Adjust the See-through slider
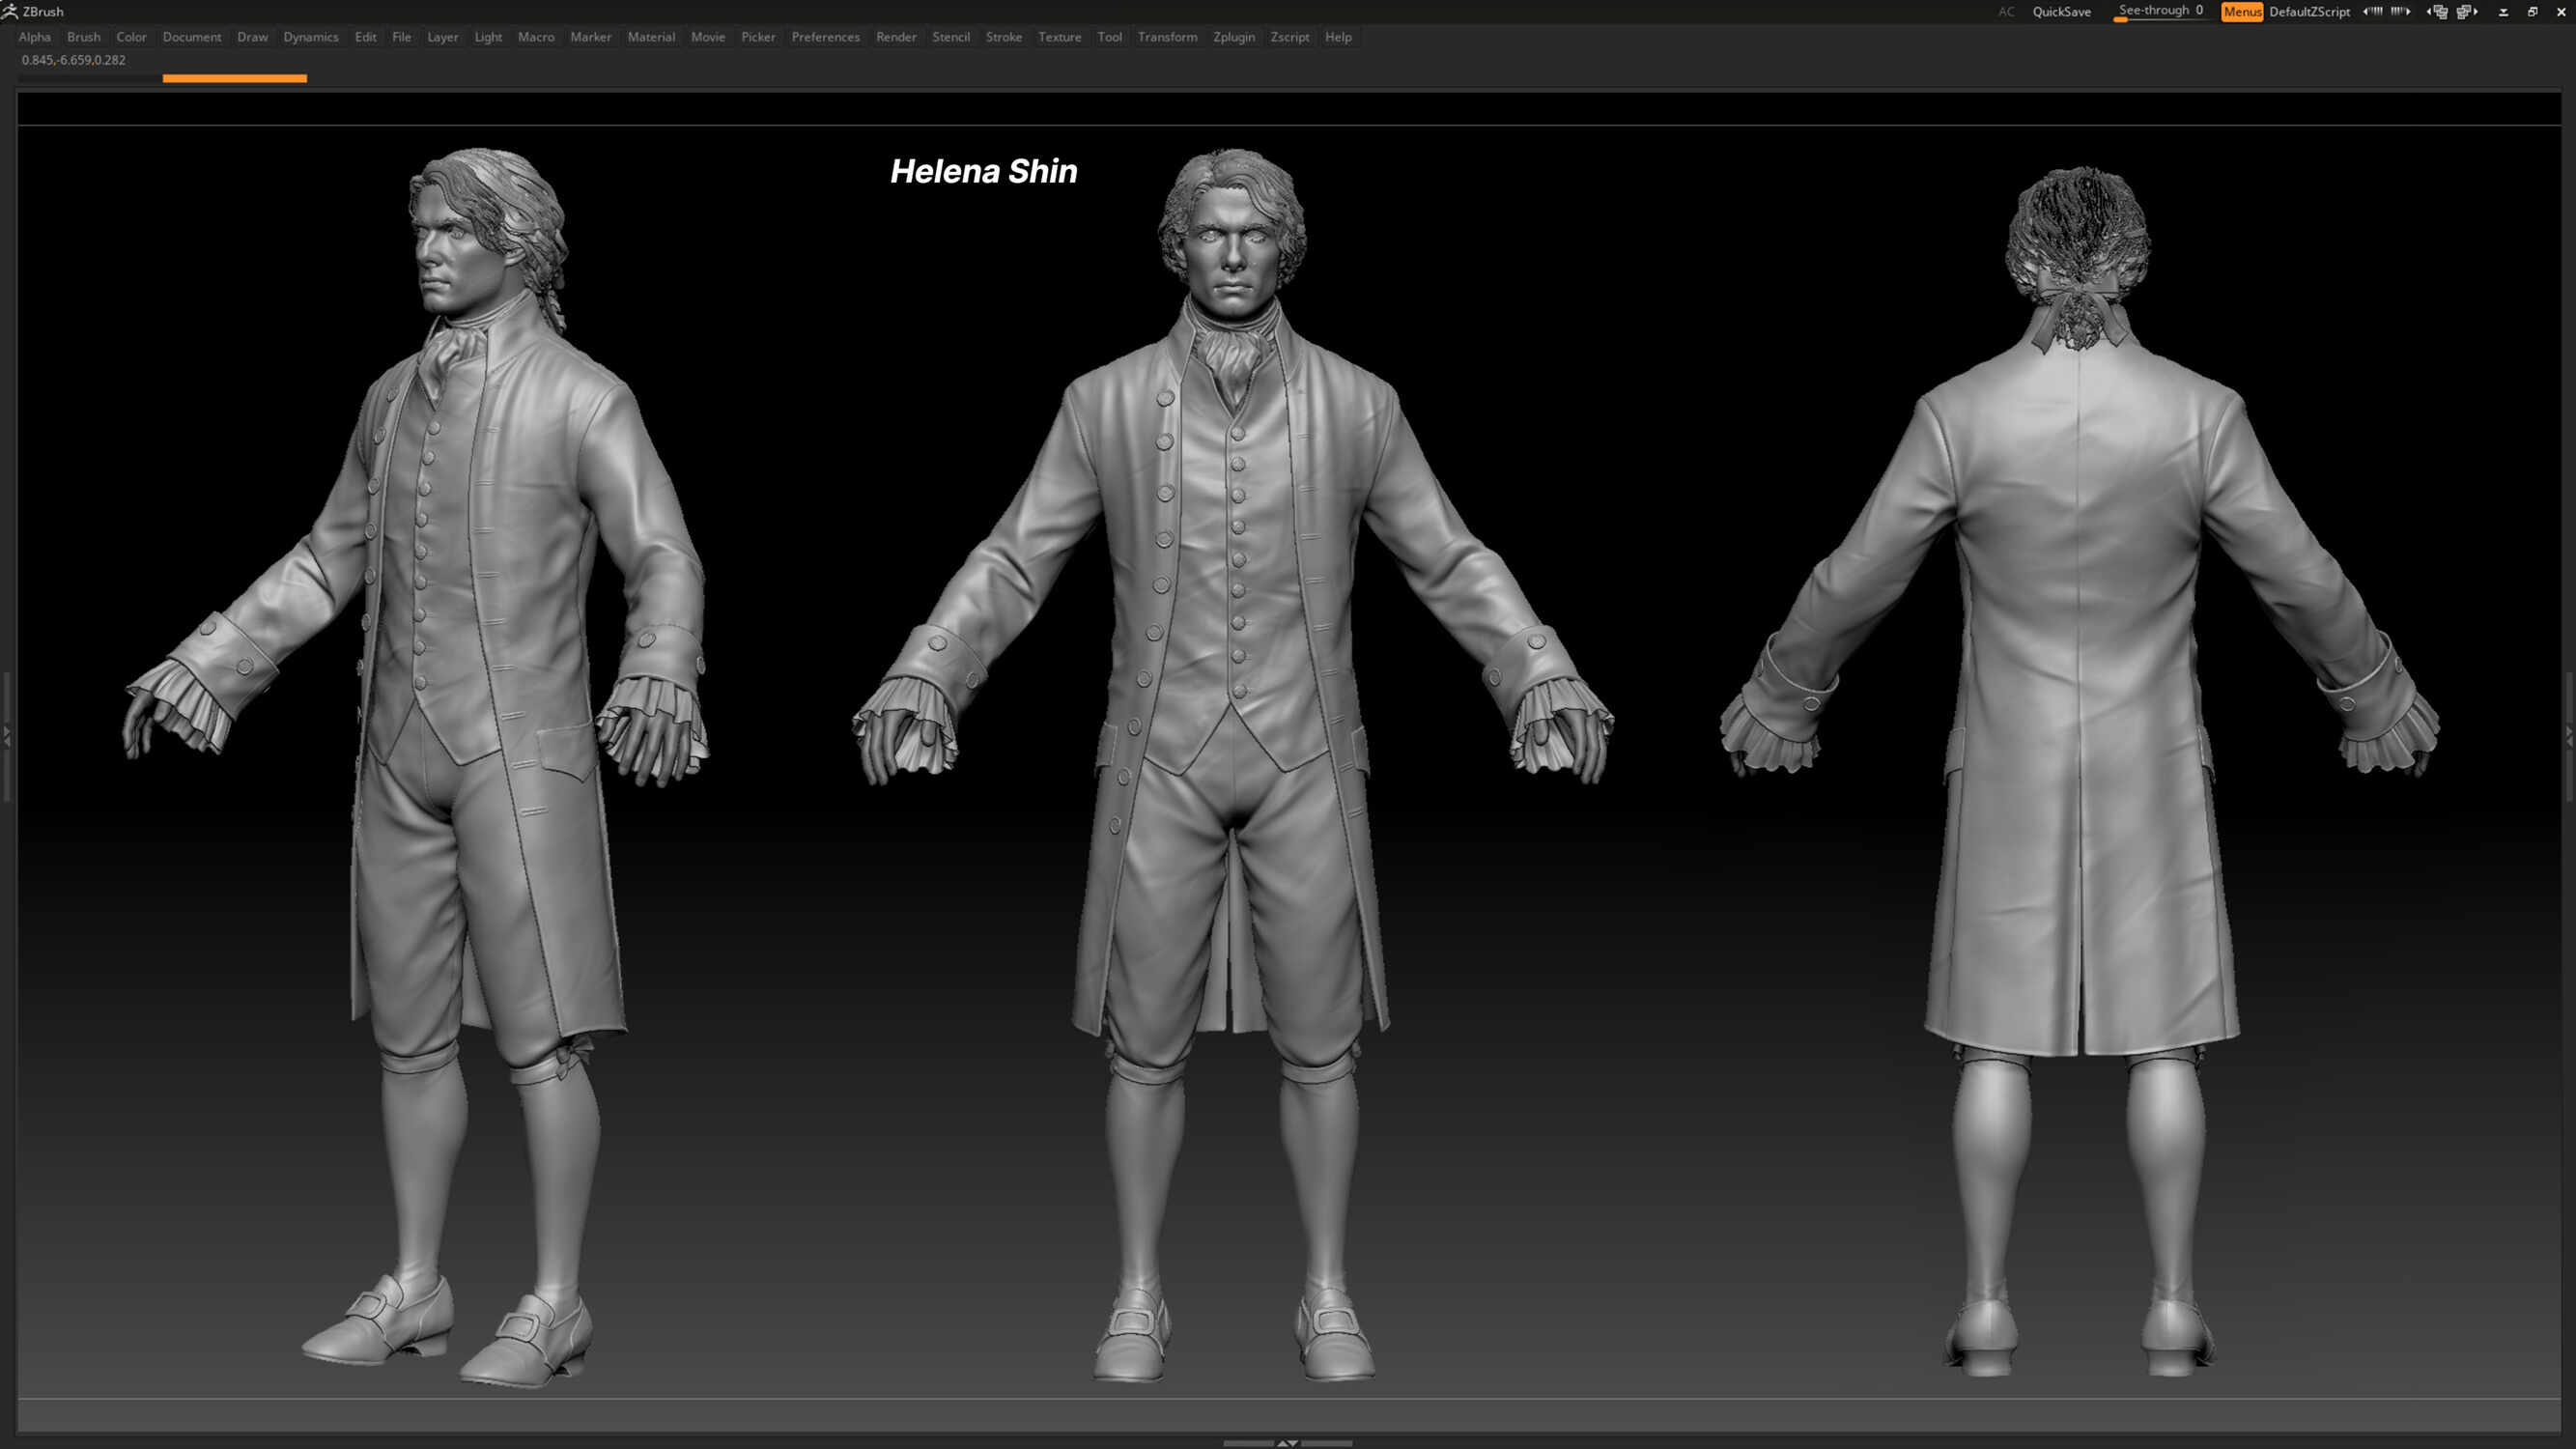This screenshot has width=2576, height=1449. click(2160, 12)
